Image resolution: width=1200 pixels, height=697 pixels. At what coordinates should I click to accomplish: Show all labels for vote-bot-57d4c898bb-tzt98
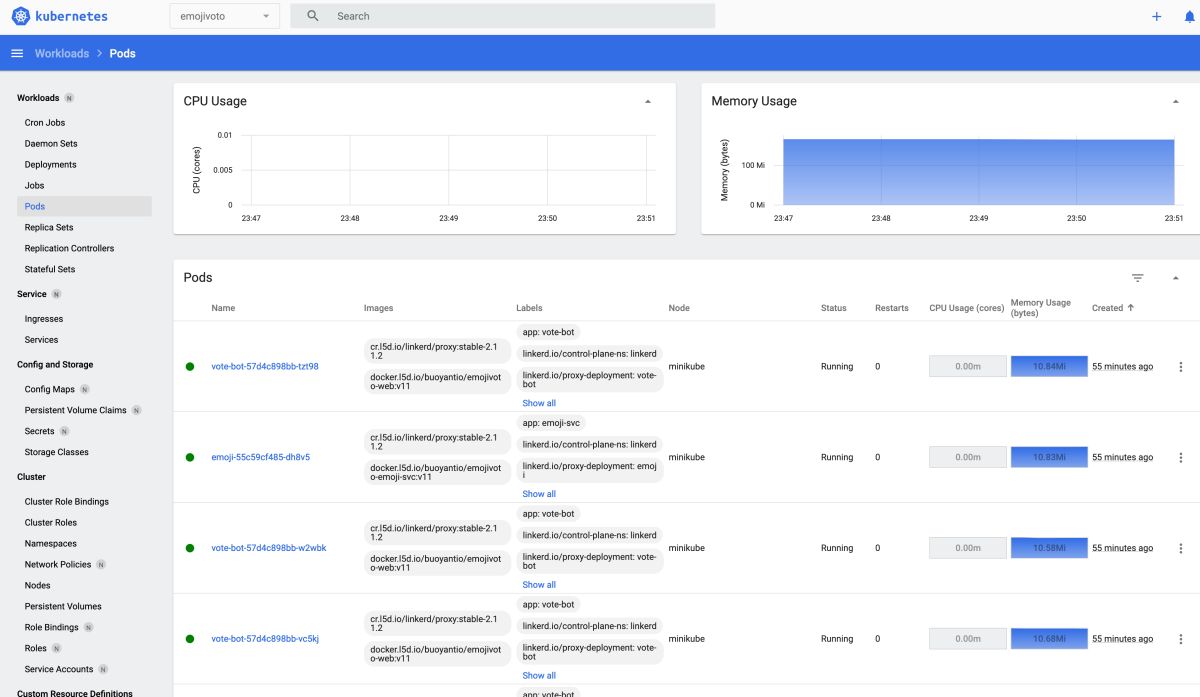[539, 403]
